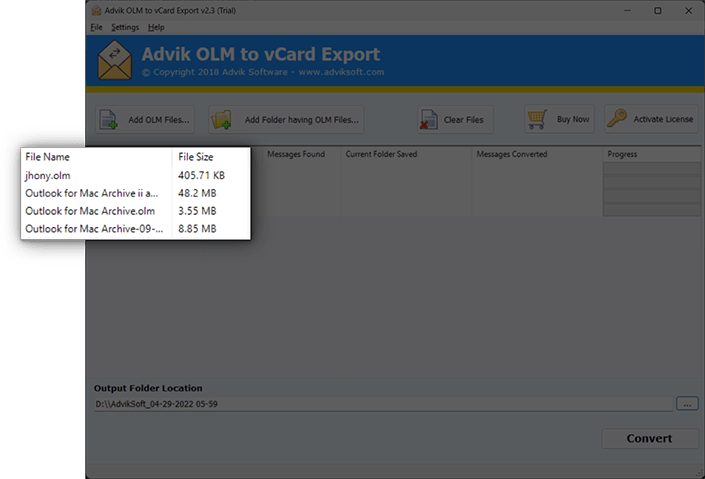Click the 405.71 KB file size cell
Image resolution: width=705 pixels, height=479 pixels.
201,175
